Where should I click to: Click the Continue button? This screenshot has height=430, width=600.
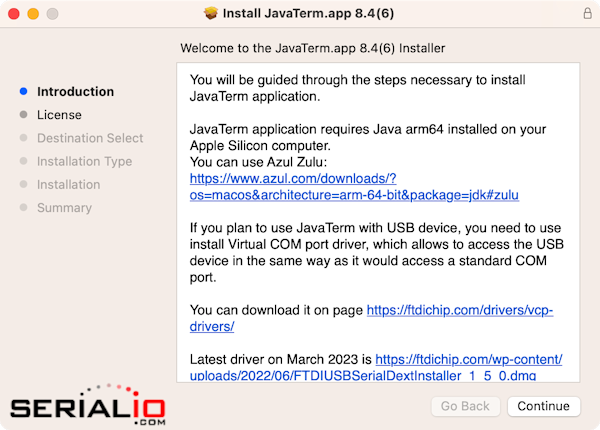coord(543,406)
